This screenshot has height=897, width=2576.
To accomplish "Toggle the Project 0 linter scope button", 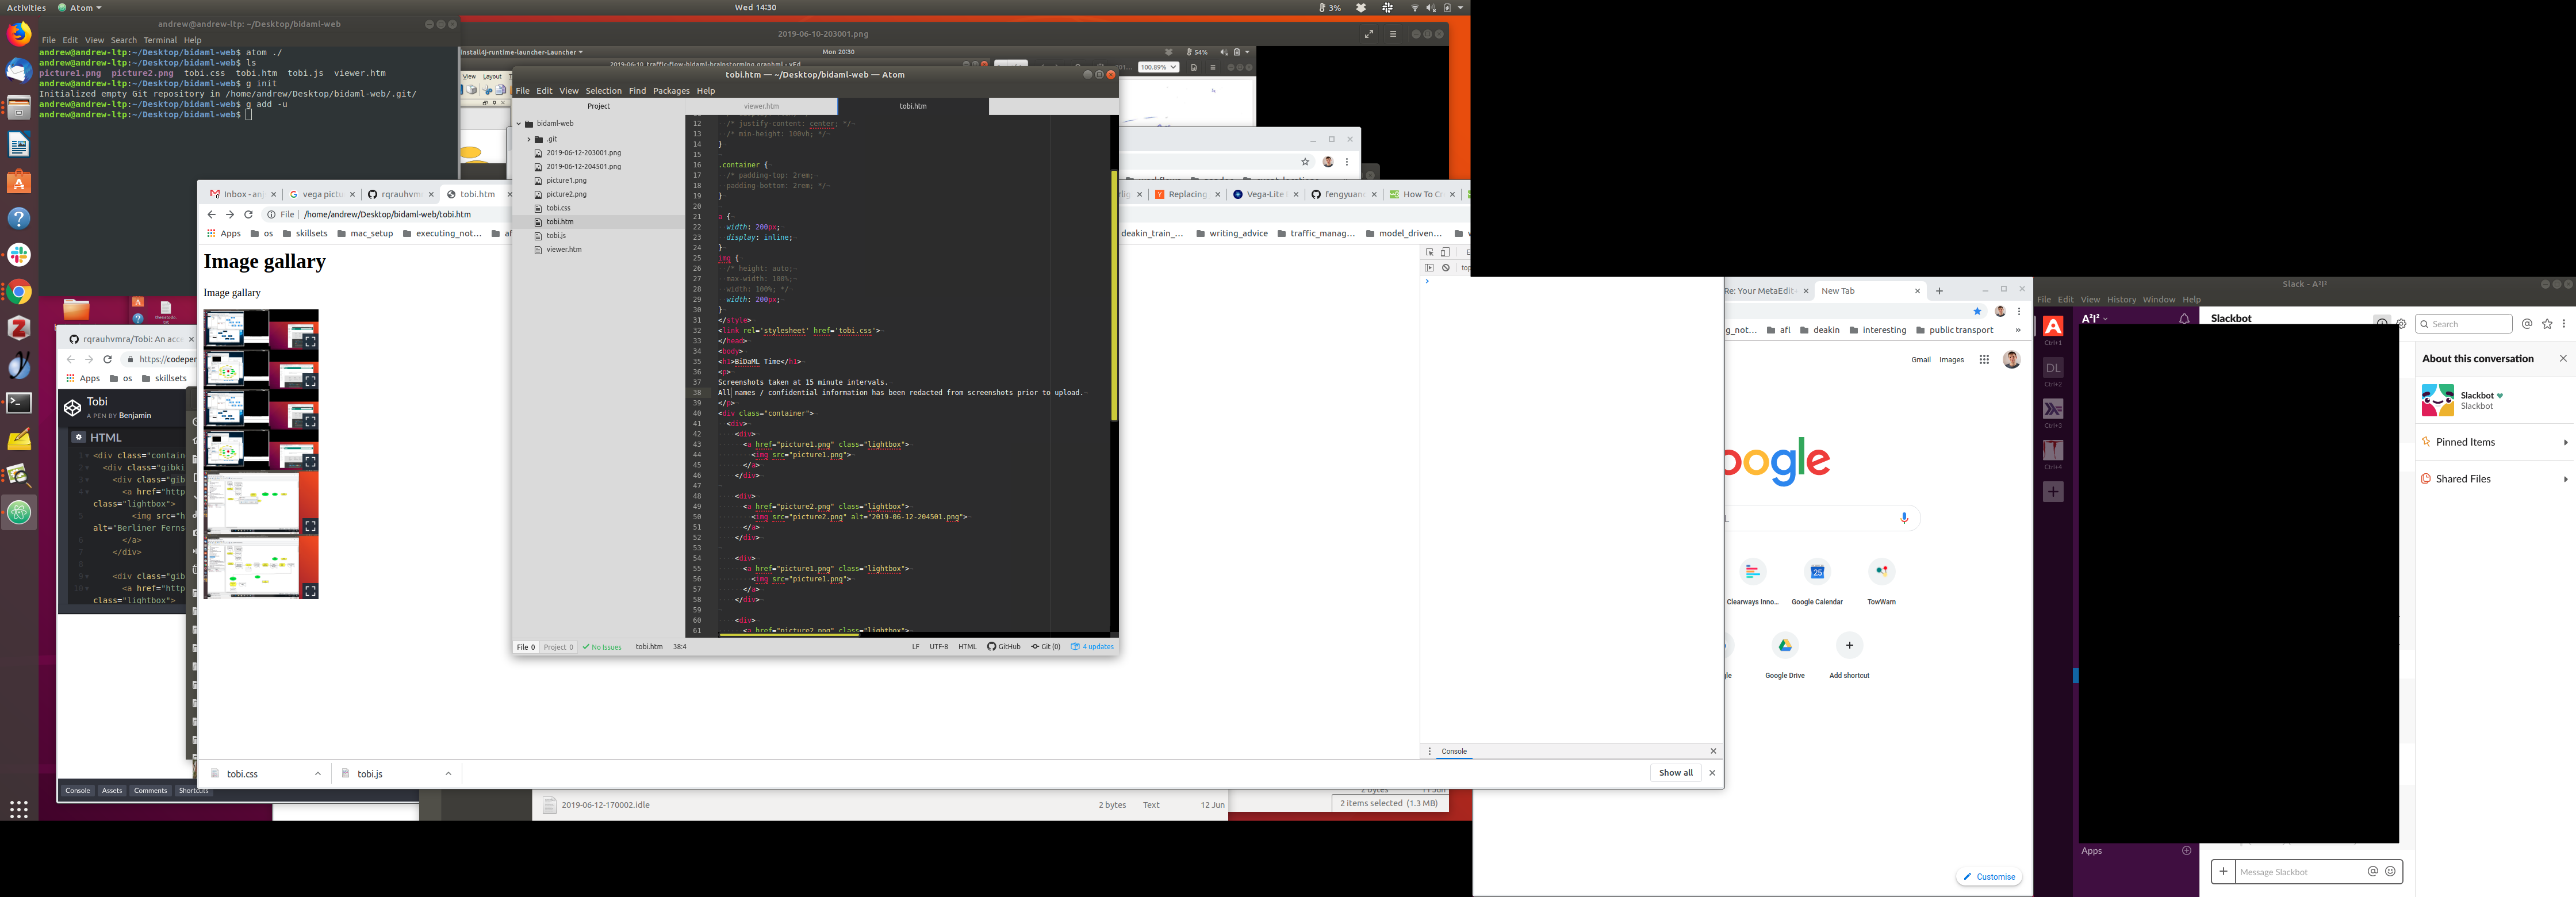I will click(x=558, y=647).
